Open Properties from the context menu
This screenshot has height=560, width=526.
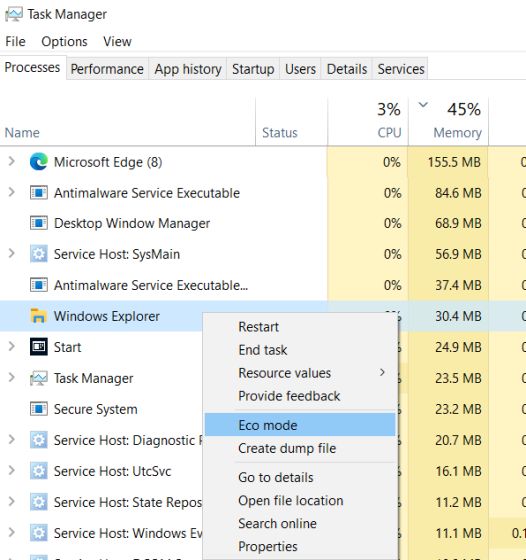[x=300, y=546]
